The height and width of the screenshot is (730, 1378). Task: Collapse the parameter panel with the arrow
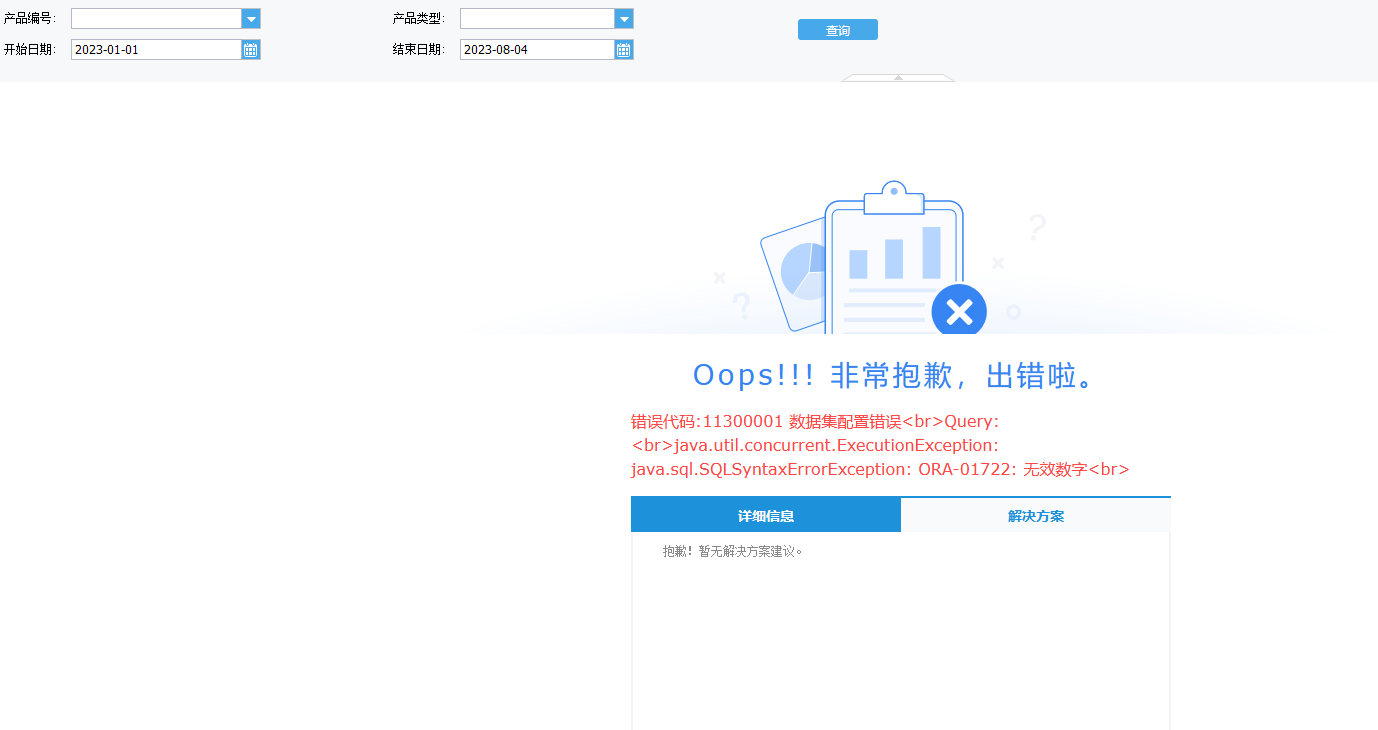tap(898, 77)
